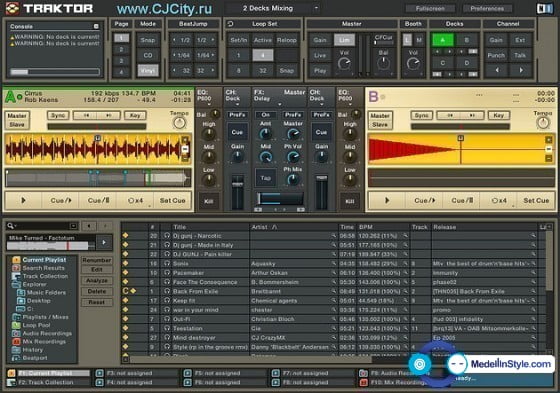Screen dimensions: 560x393
Task: Adjust left channel volume fader
Action: click(x=237, y=184)
